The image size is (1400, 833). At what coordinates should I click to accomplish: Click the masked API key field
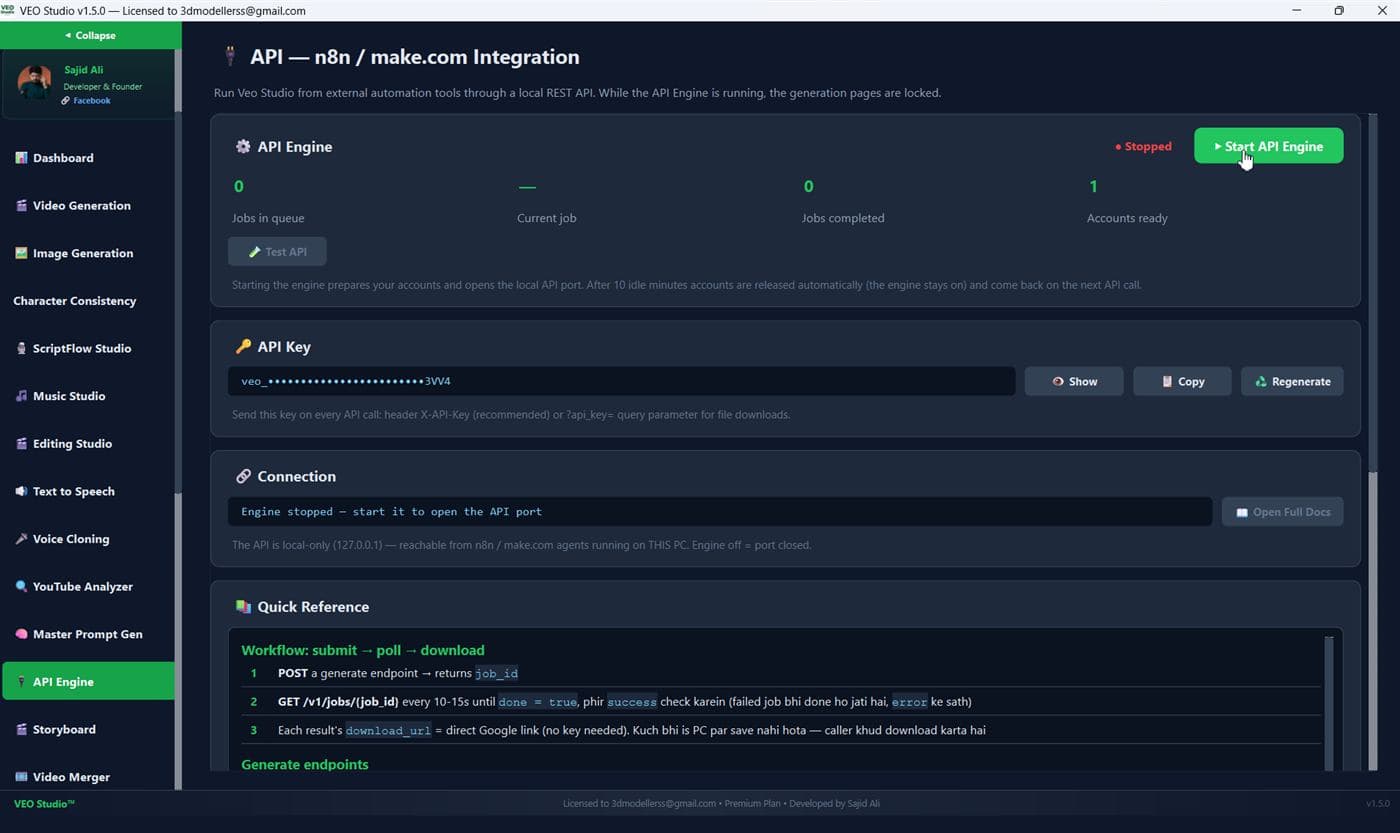622,381
